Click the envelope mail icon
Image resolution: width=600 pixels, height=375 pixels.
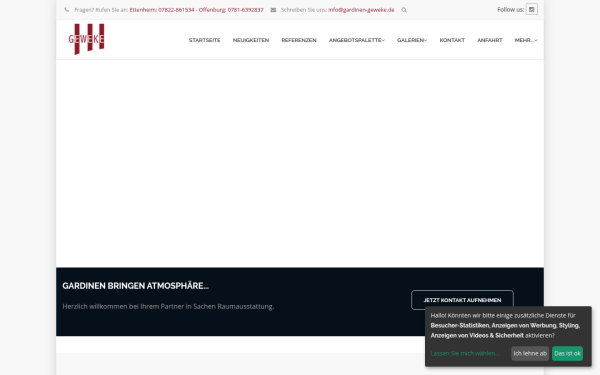tap(273, 10)
